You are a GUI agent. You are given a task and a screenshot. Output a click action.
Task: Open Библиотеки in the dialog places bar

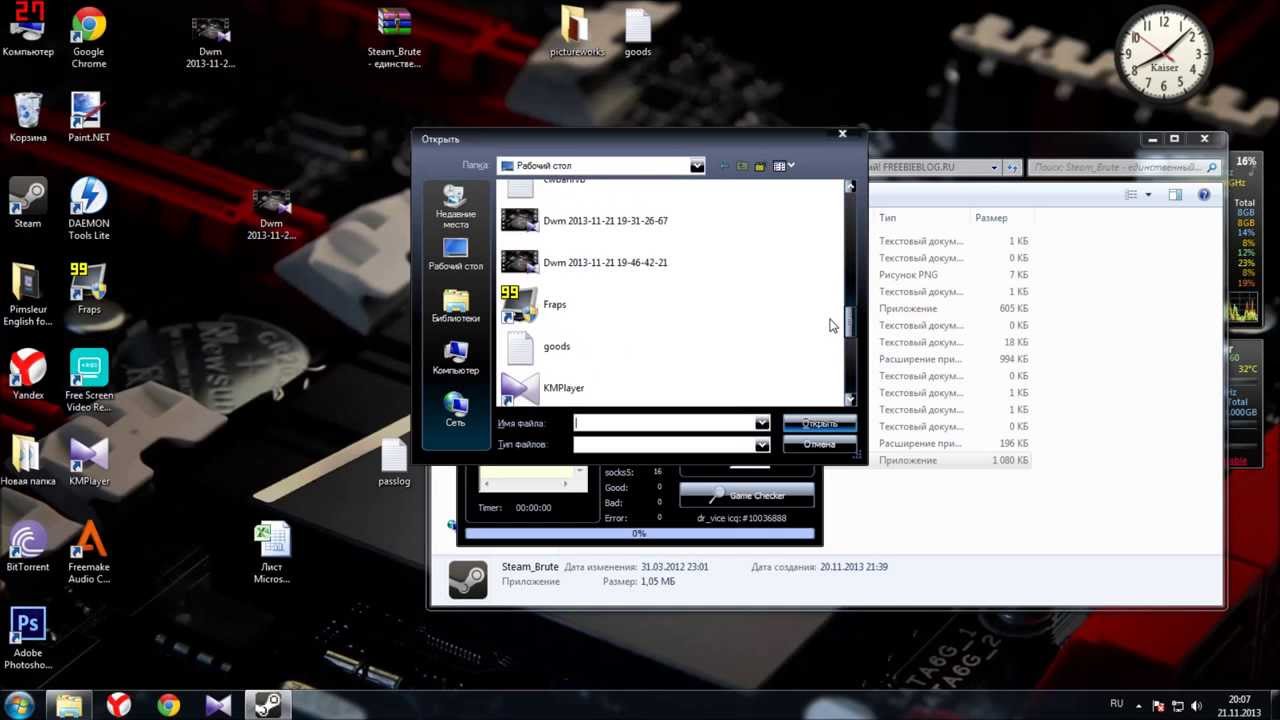click(455, 306)
